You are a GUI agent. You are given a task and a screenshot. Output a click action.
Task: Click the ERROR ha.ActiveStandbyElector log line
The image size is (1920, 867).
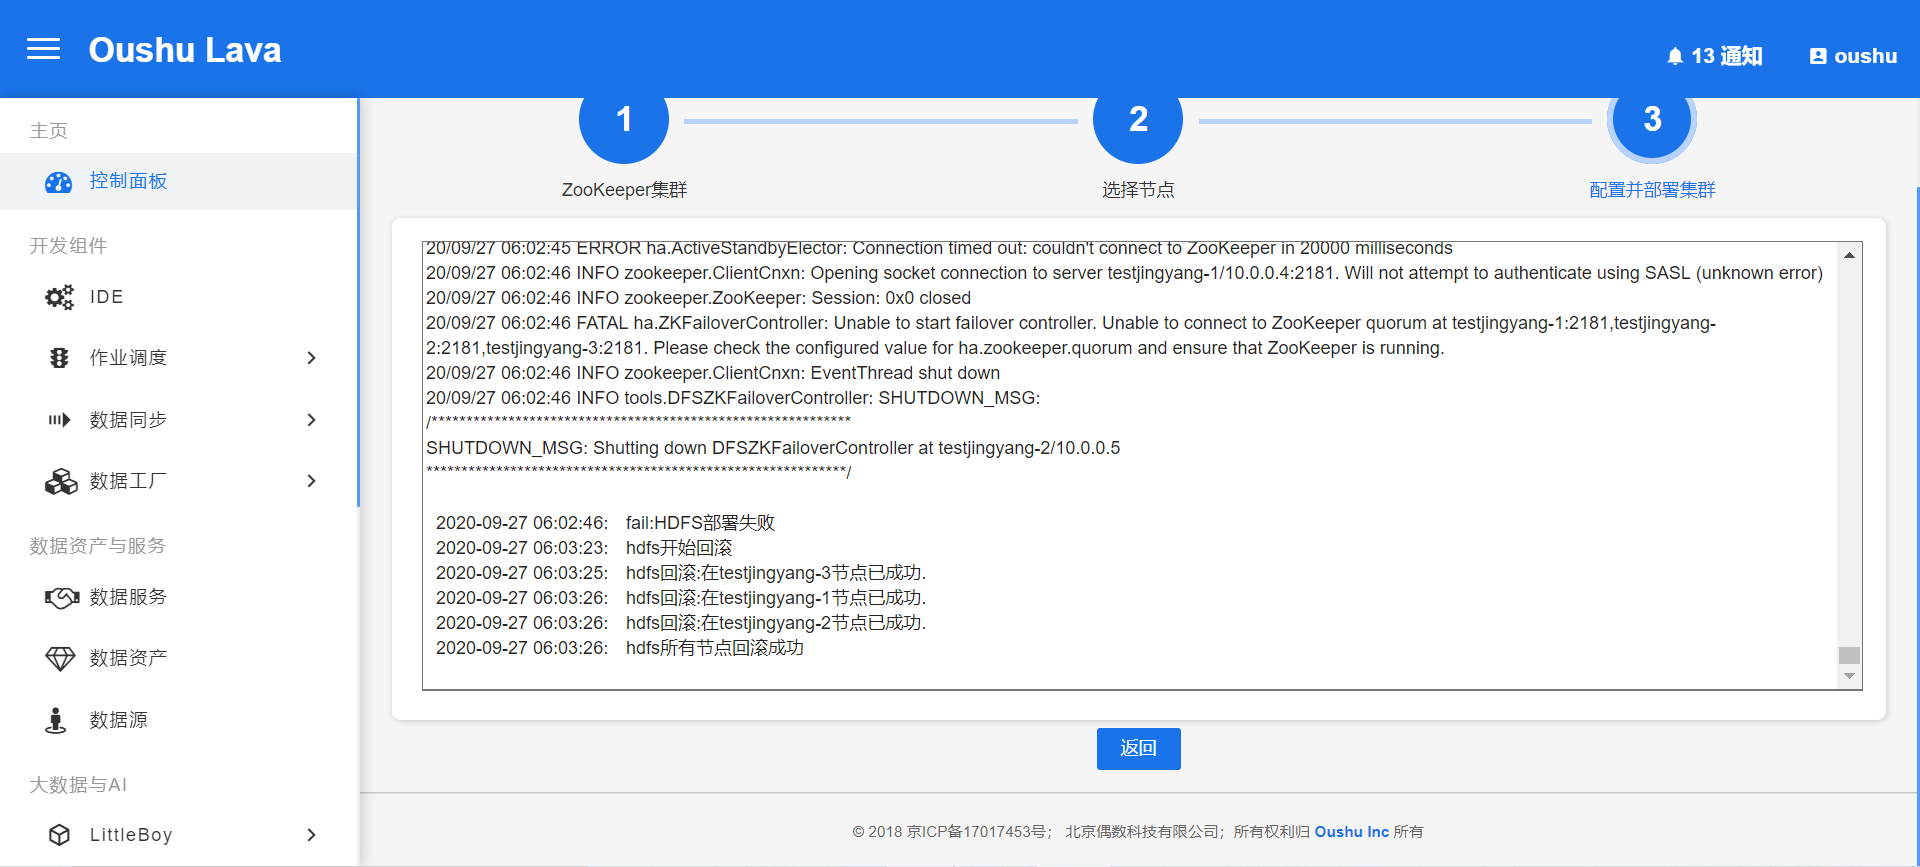click(x=939, y=248)
